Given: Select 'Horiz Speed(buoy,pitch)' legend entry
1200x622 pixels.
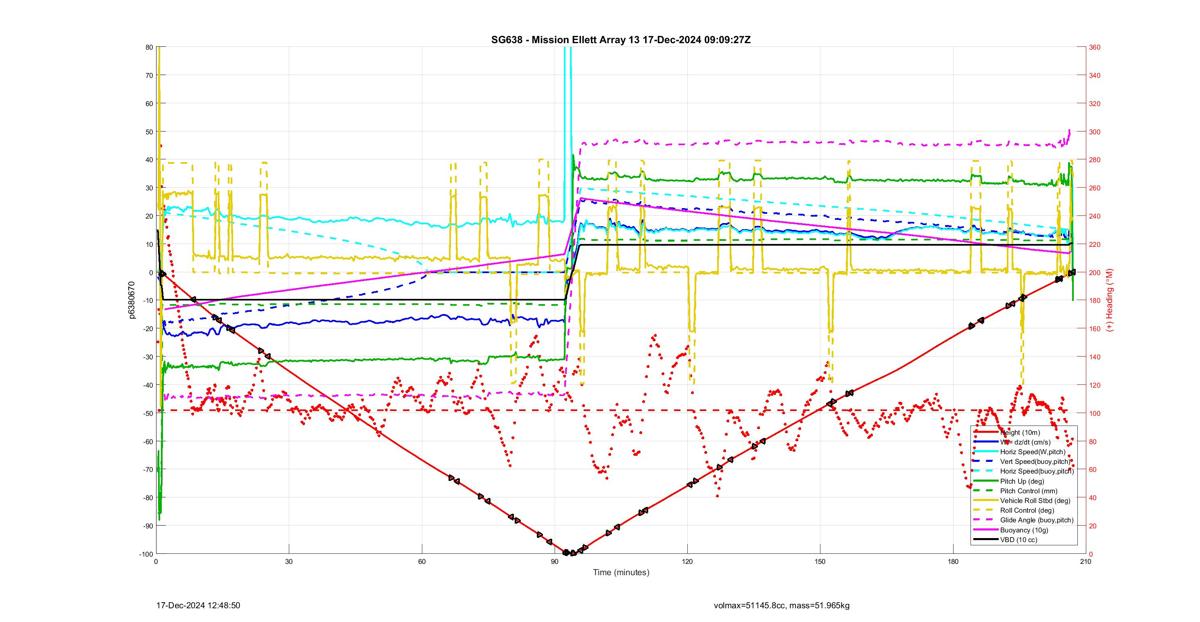Looking at the screenshot, I should pos(1037,469).
